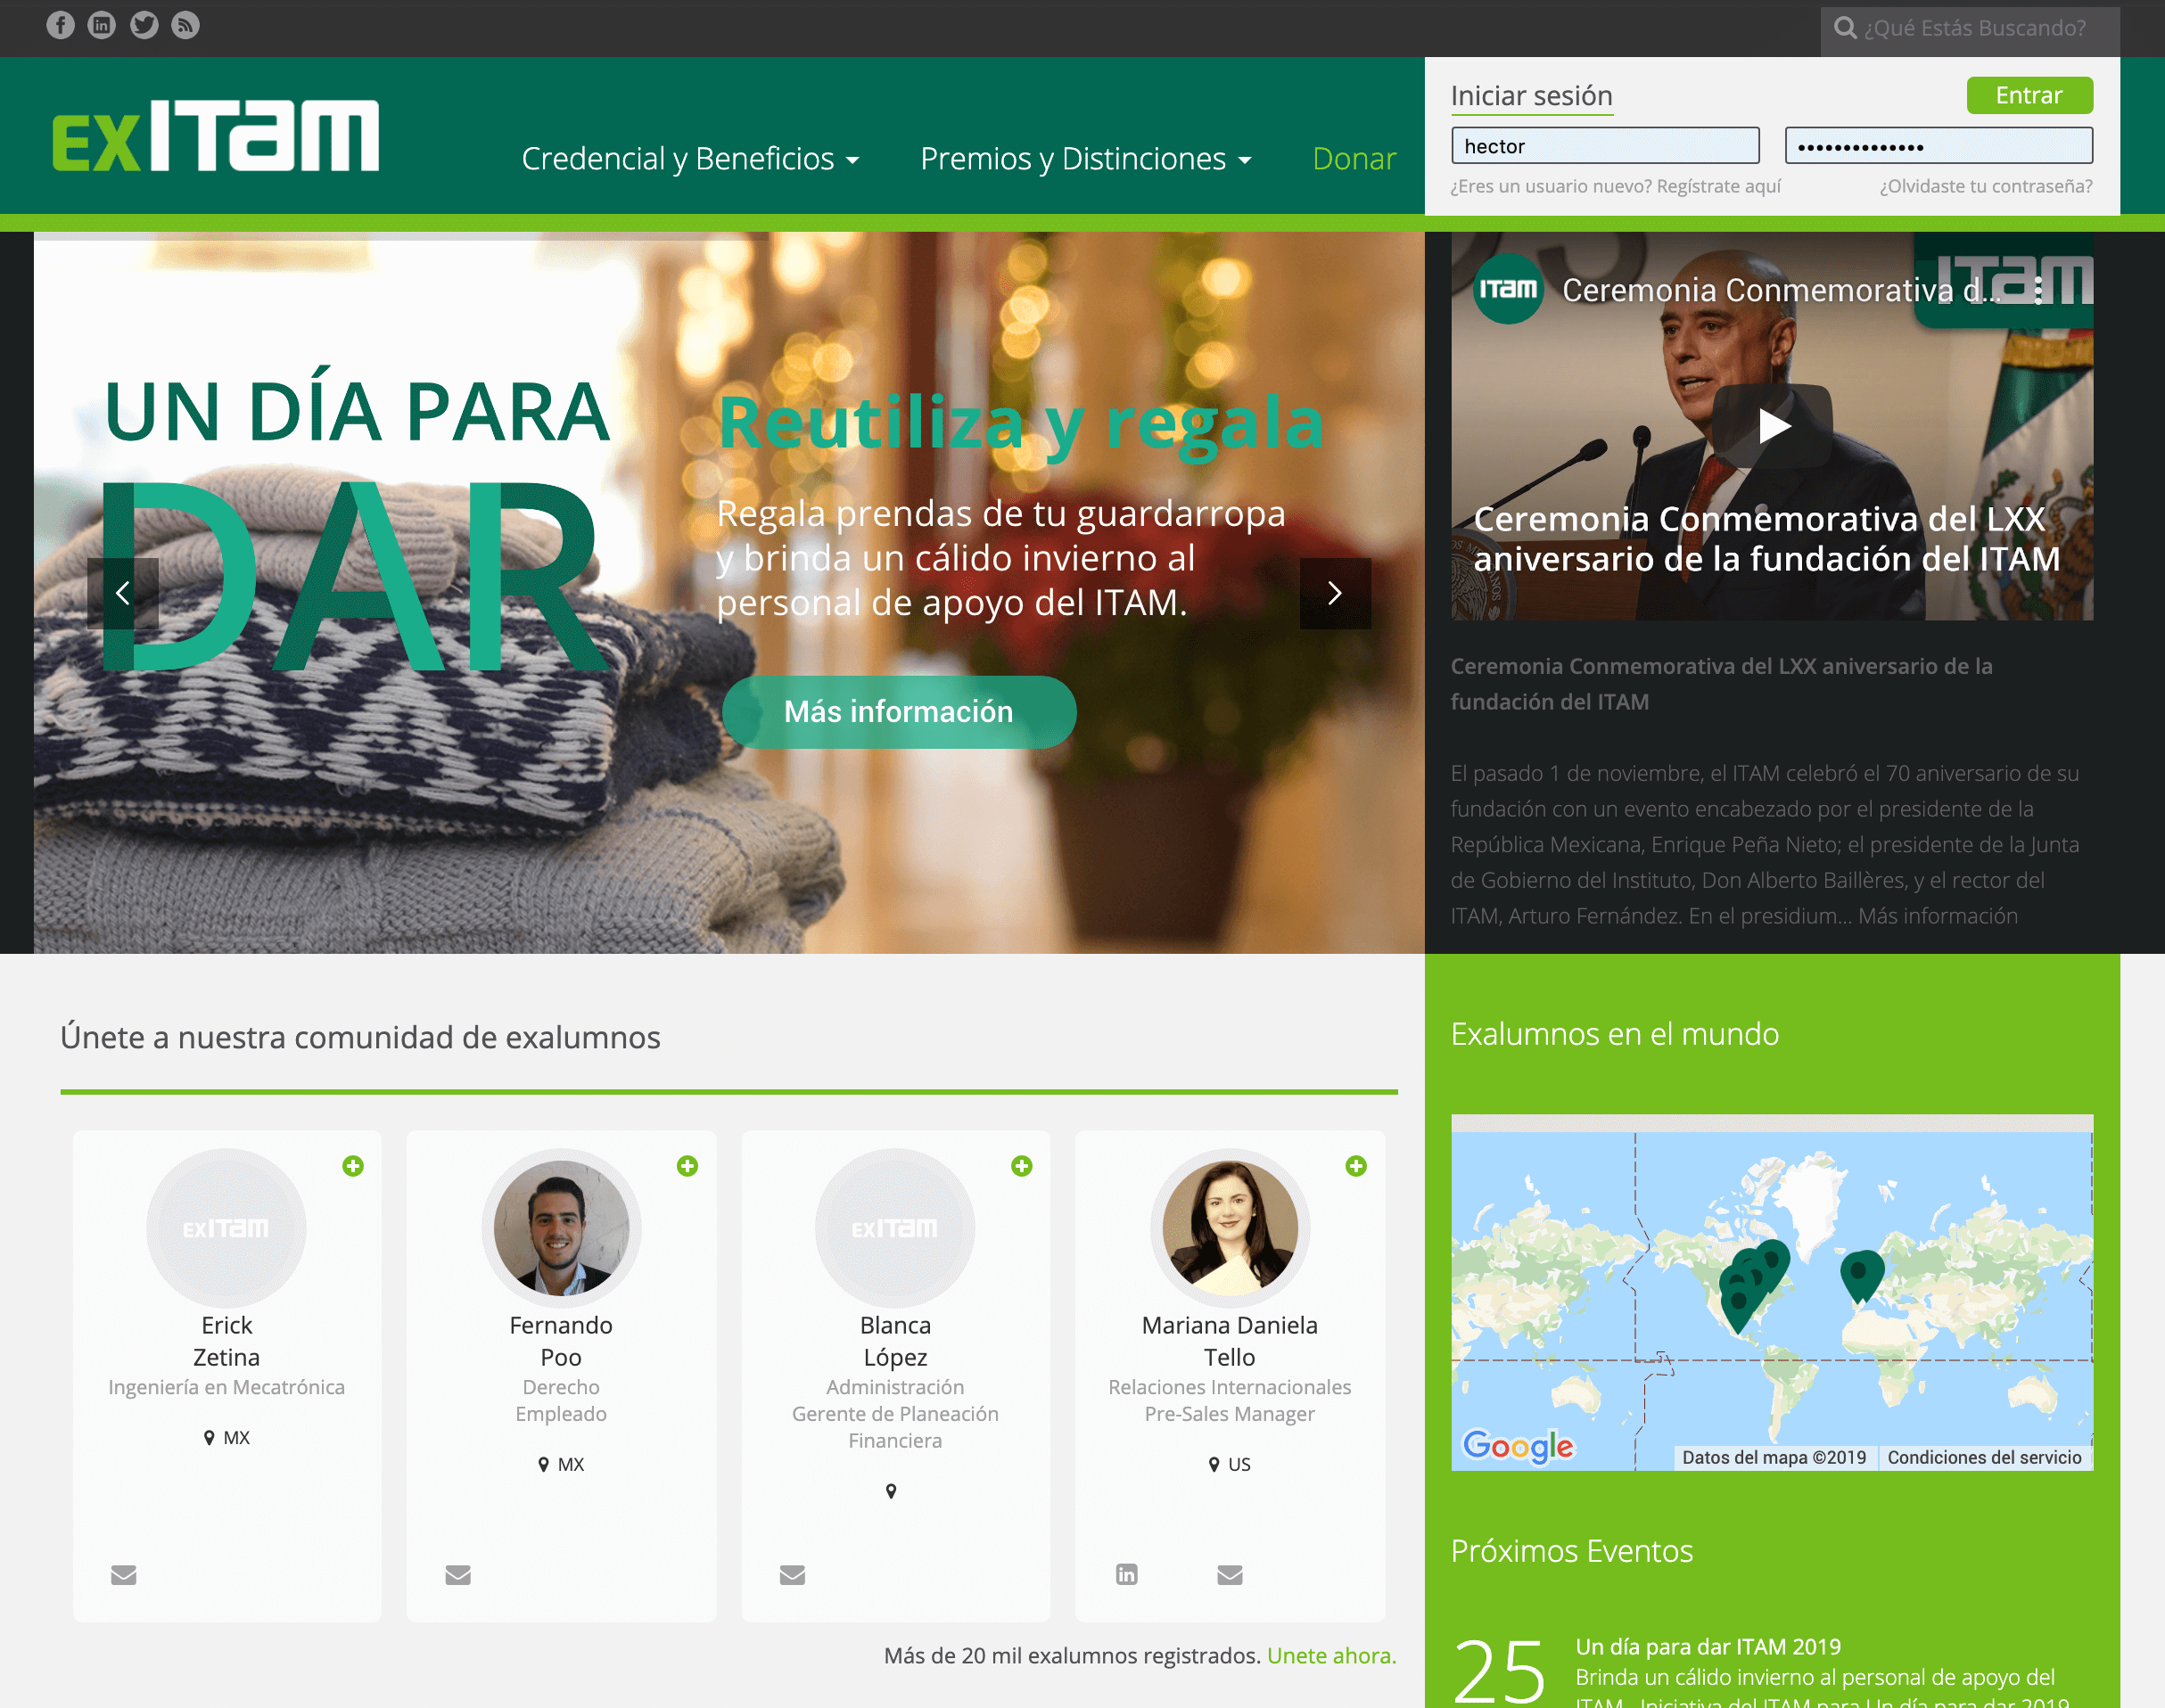The width and height of the screenshot is (2165, 1708).
Task: Click the Más información banner button
Action: point(898,712)
